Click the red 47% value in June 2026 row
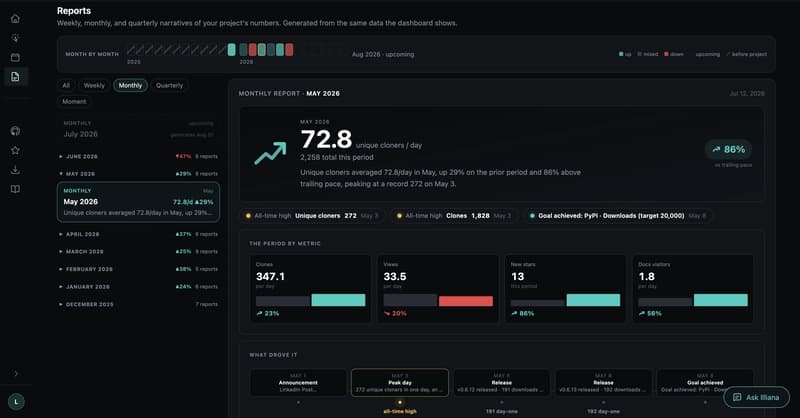 183,156
